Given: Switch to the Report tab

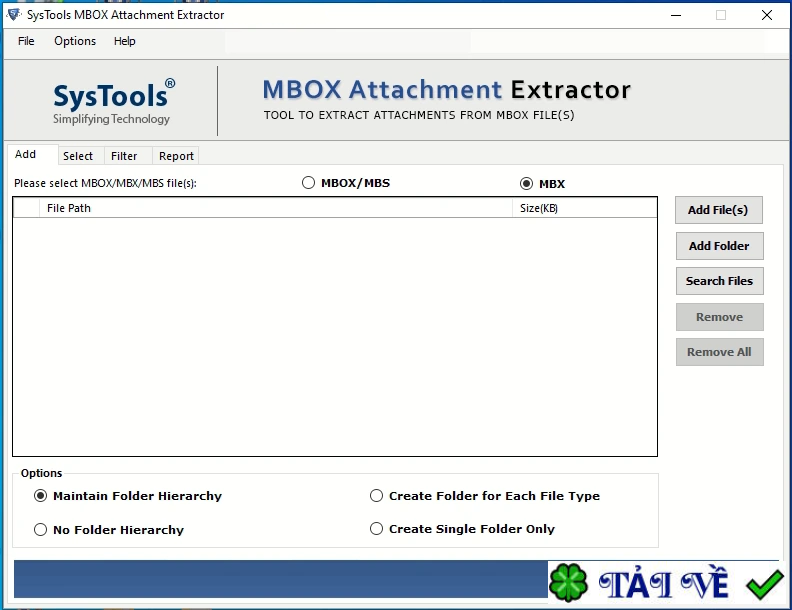Looking at the screenshot, I should (x=176, y=156).
